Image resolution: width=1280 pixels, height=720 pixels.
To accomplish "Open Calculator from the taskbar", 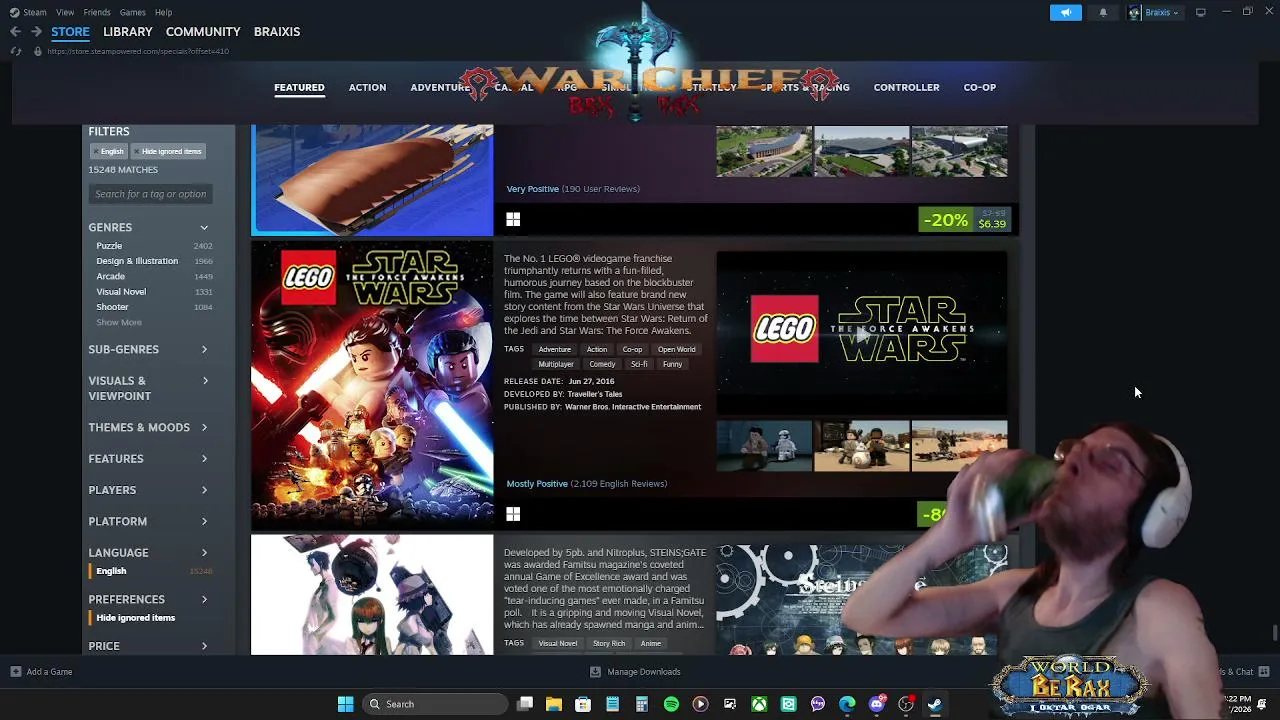I will [x=642, y=704].
